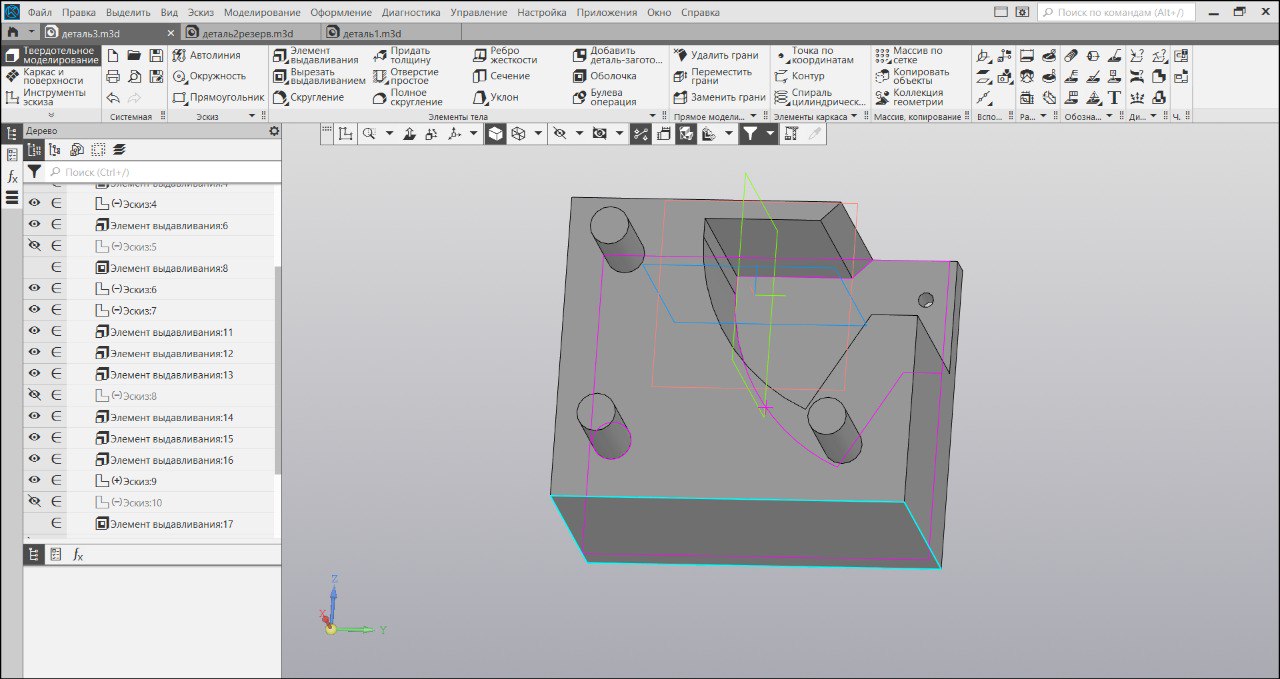Select Отверстие простое hole tool

(x=405, y=76)
